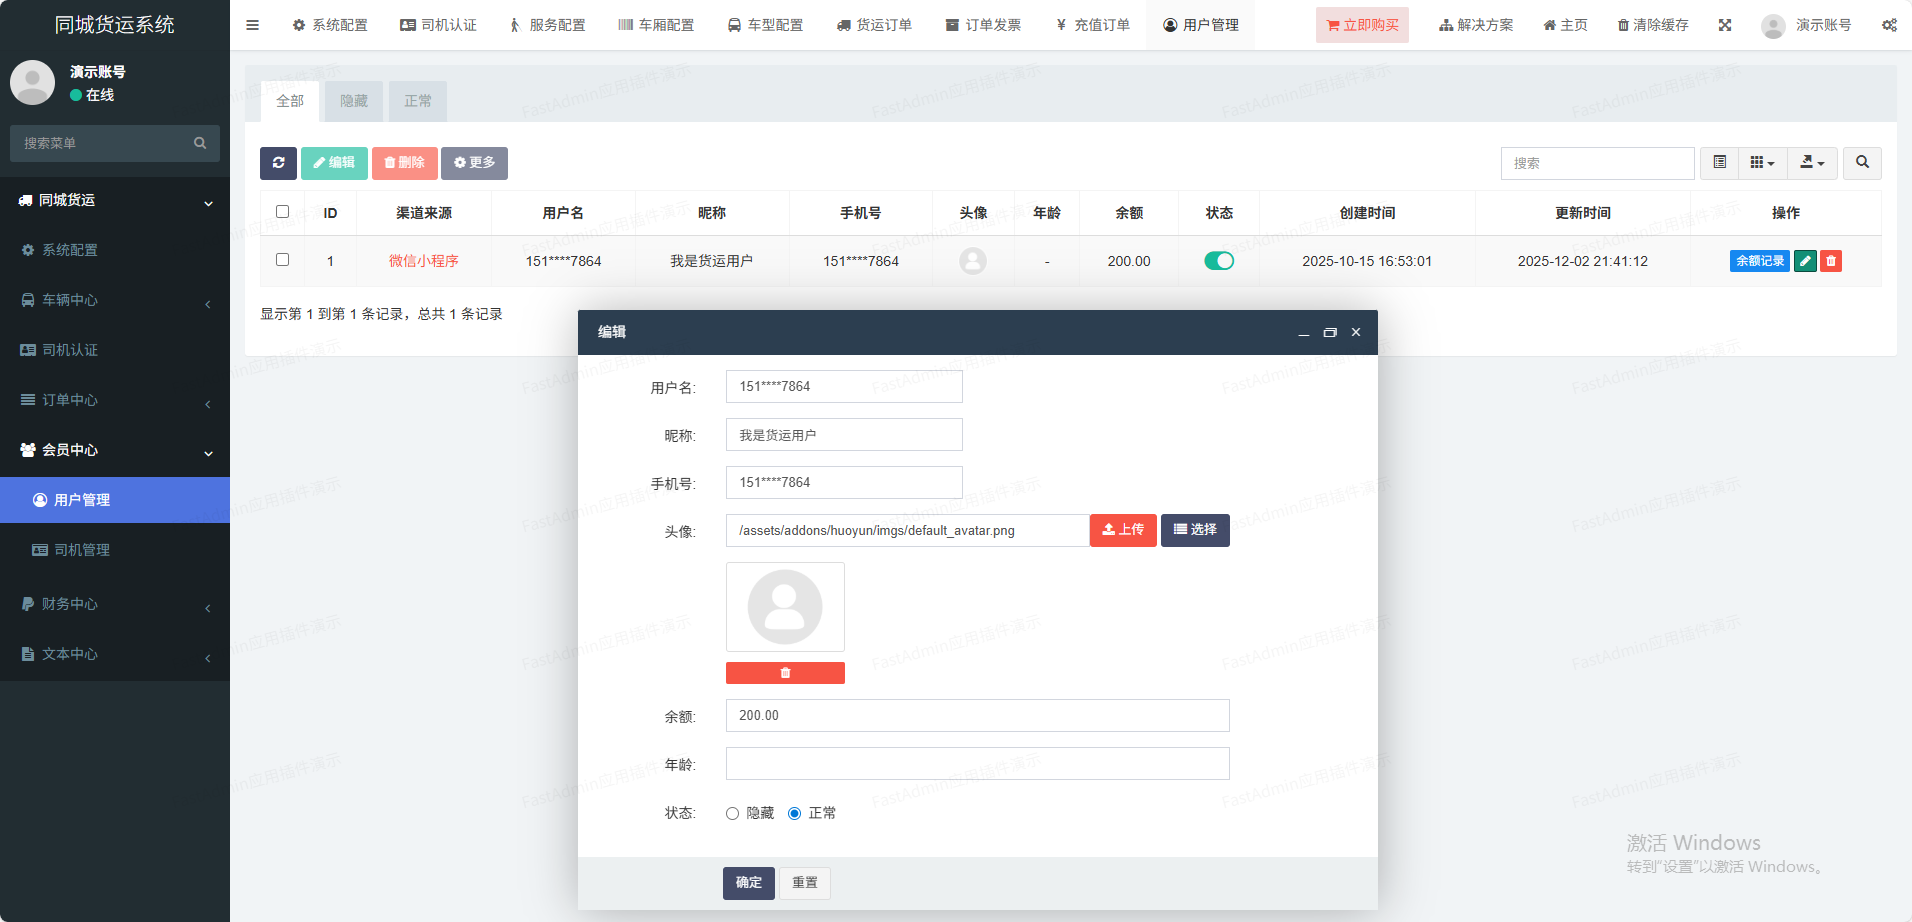This screenshot has width=1912, height=922.
Task: Click into the 年龄 input field
Action: point(977,764)
